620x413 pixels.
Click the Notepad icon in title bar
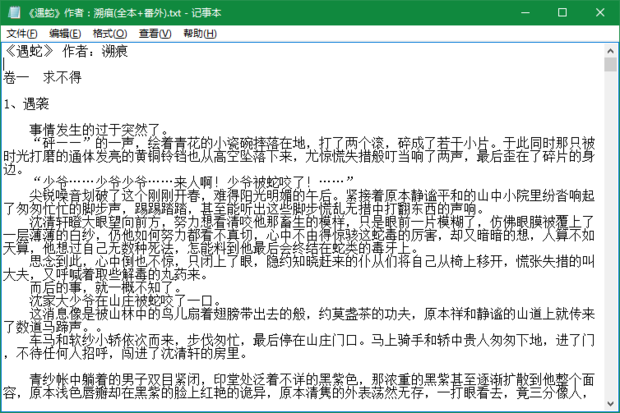pyautogui.click(x=9, y=11)
